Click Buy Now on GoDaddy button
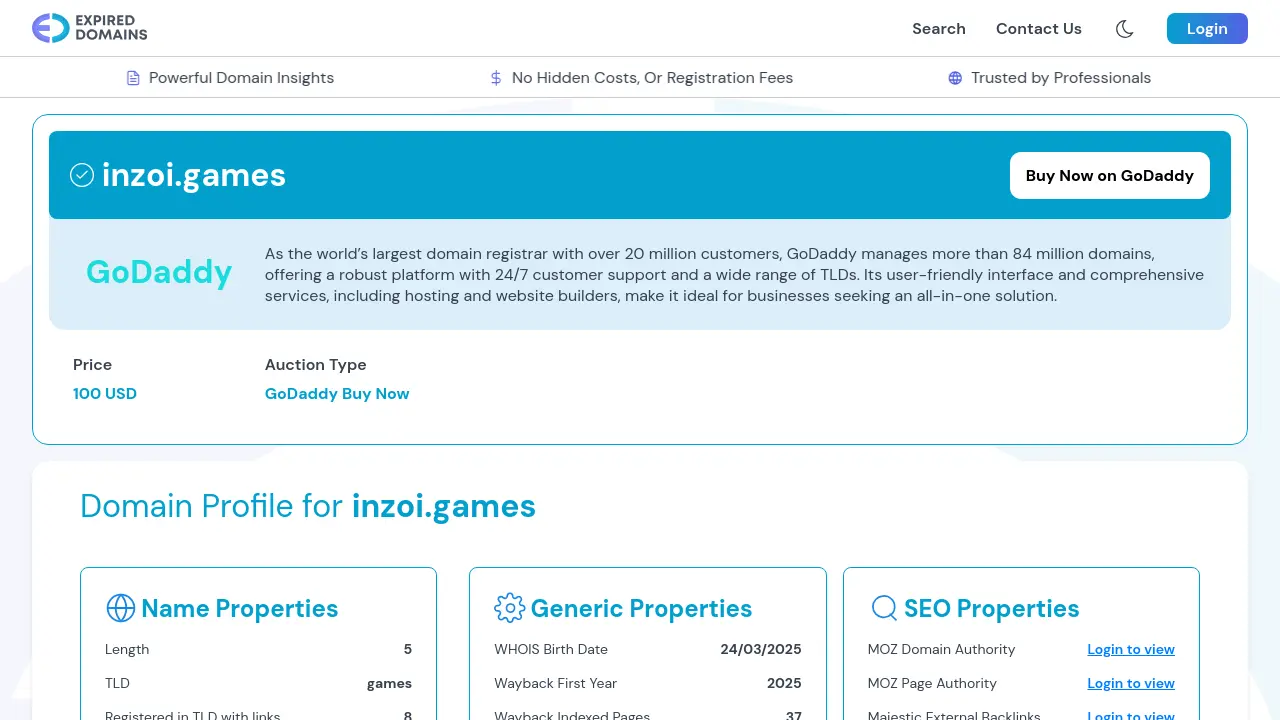Image resolution: width=1280 pixels, height=720 pixels. [x=1109, y=175]
